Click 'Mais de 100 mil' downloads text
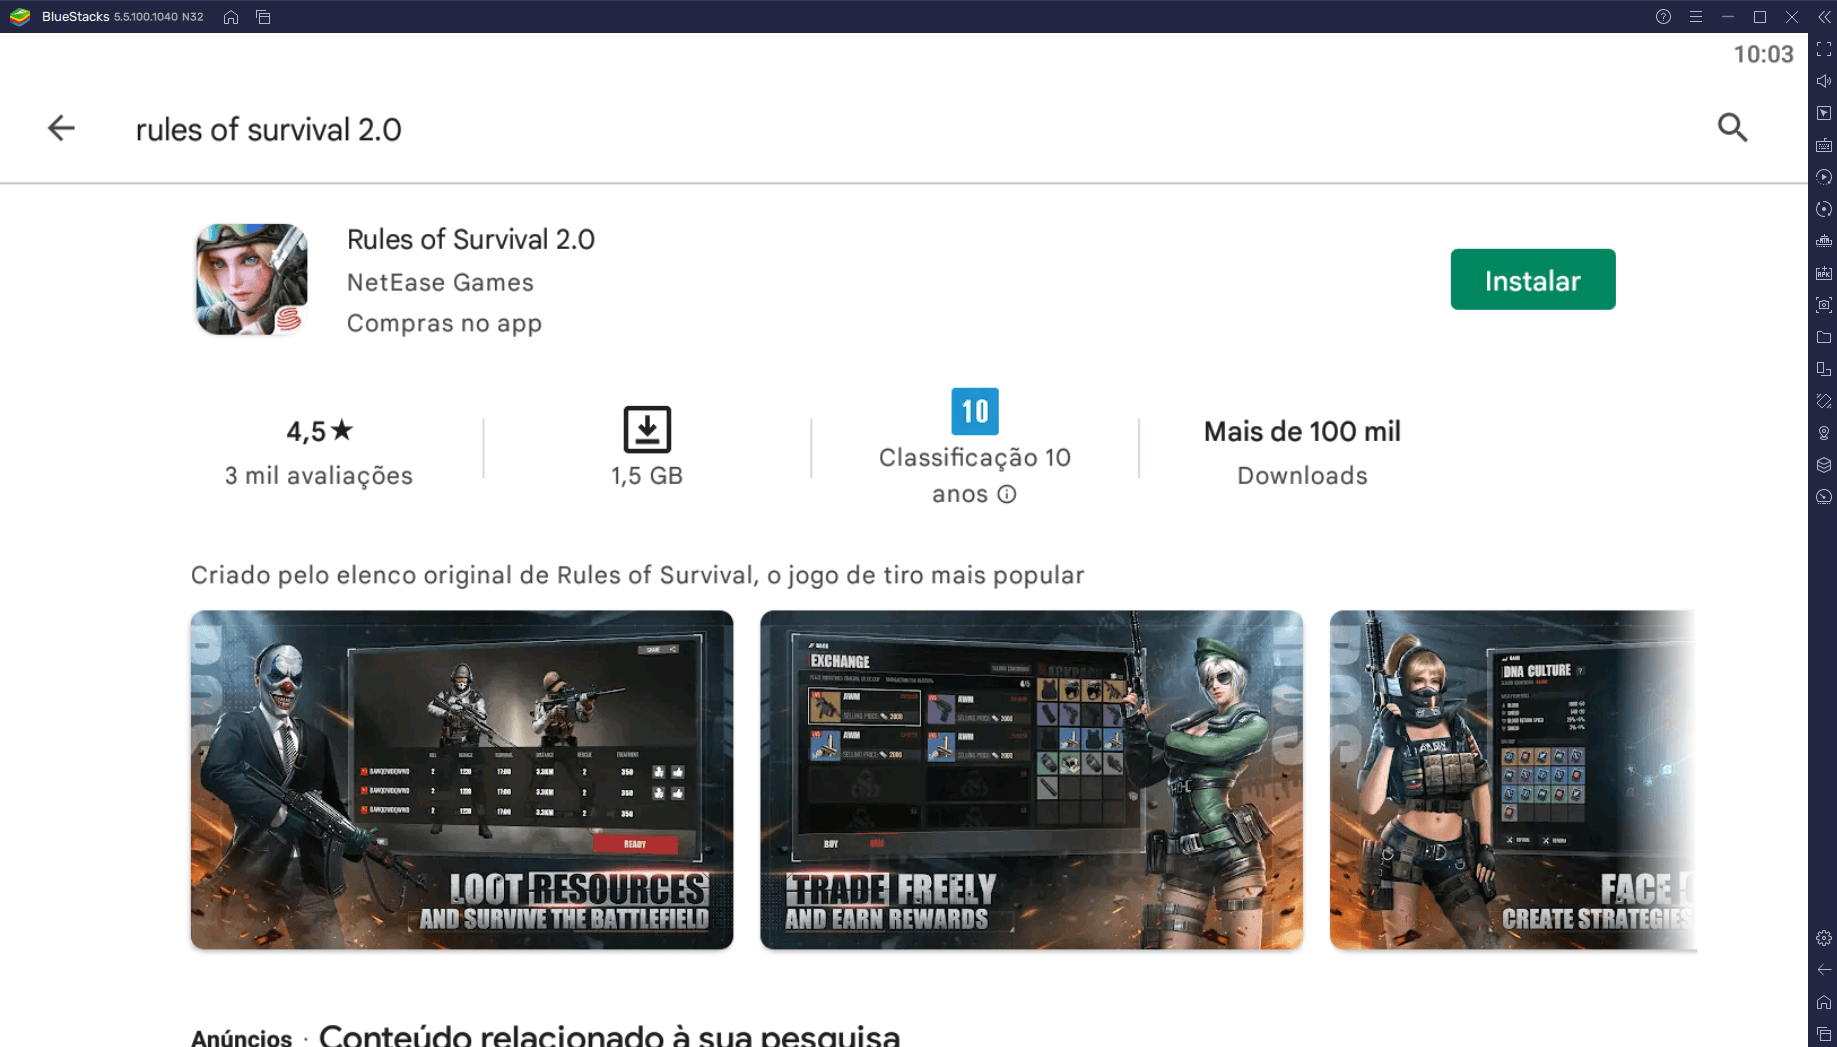Viewport: 1837px width, 1047px height. tap(1301, 432)
